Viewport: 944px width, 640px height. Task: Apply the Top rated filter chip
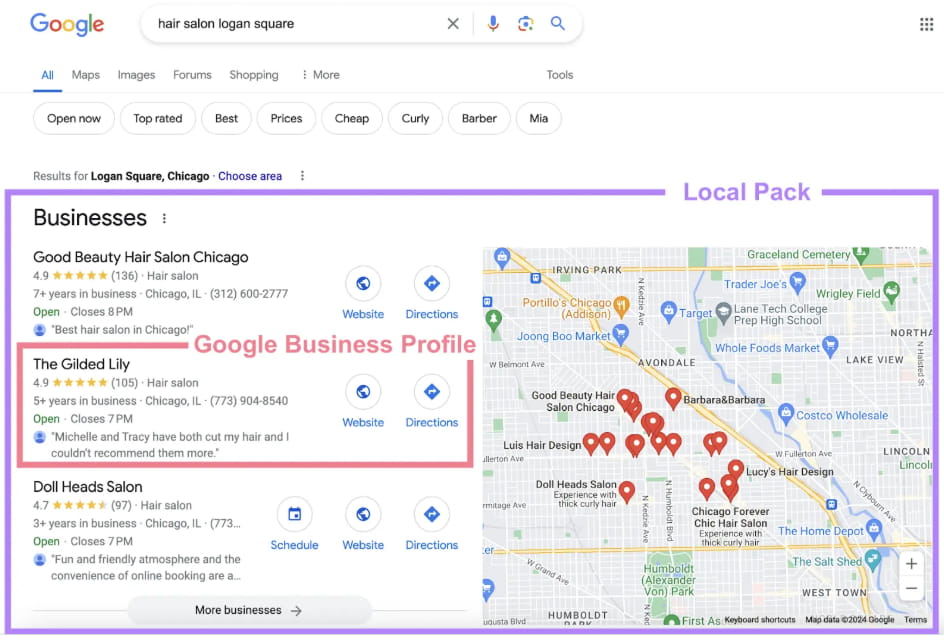click(x=158, y=119)
